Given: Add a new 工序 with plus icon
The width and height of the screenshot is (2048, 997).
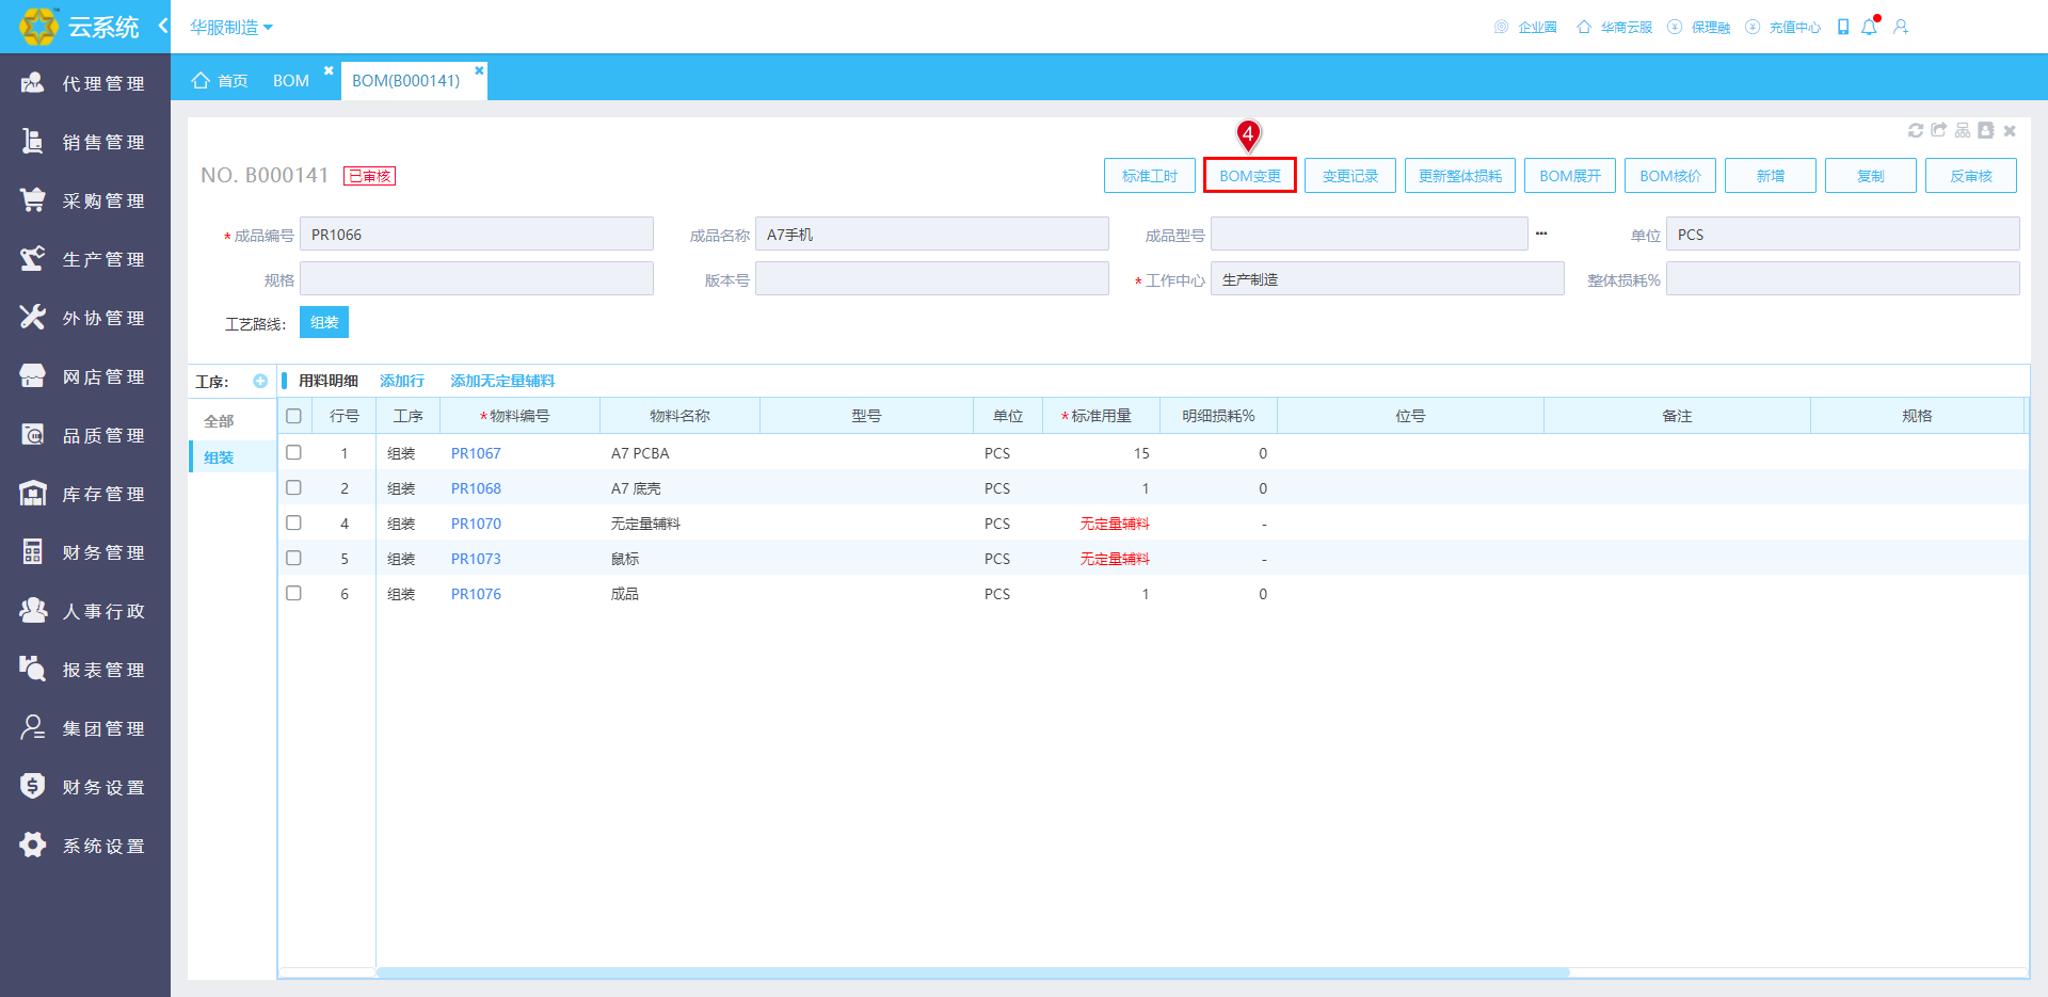Looking at the screenshot, I should pyautogui.click(x=260, y=381).
